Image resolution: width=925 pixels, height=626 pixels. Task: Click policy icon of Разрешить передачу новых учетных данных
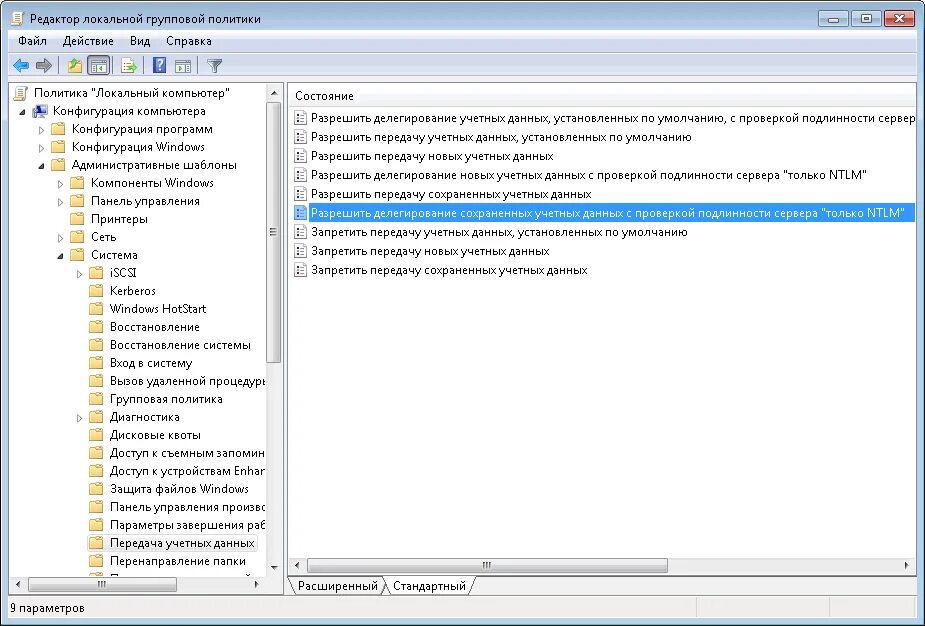(x=300, y=156)
